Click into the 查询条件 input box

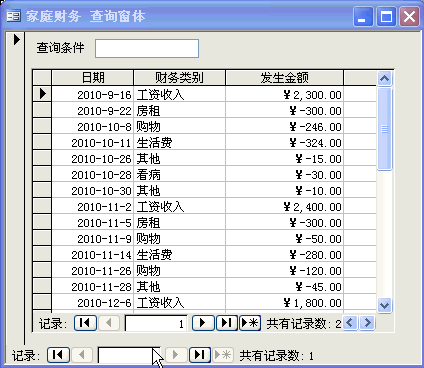coord(147,48)
